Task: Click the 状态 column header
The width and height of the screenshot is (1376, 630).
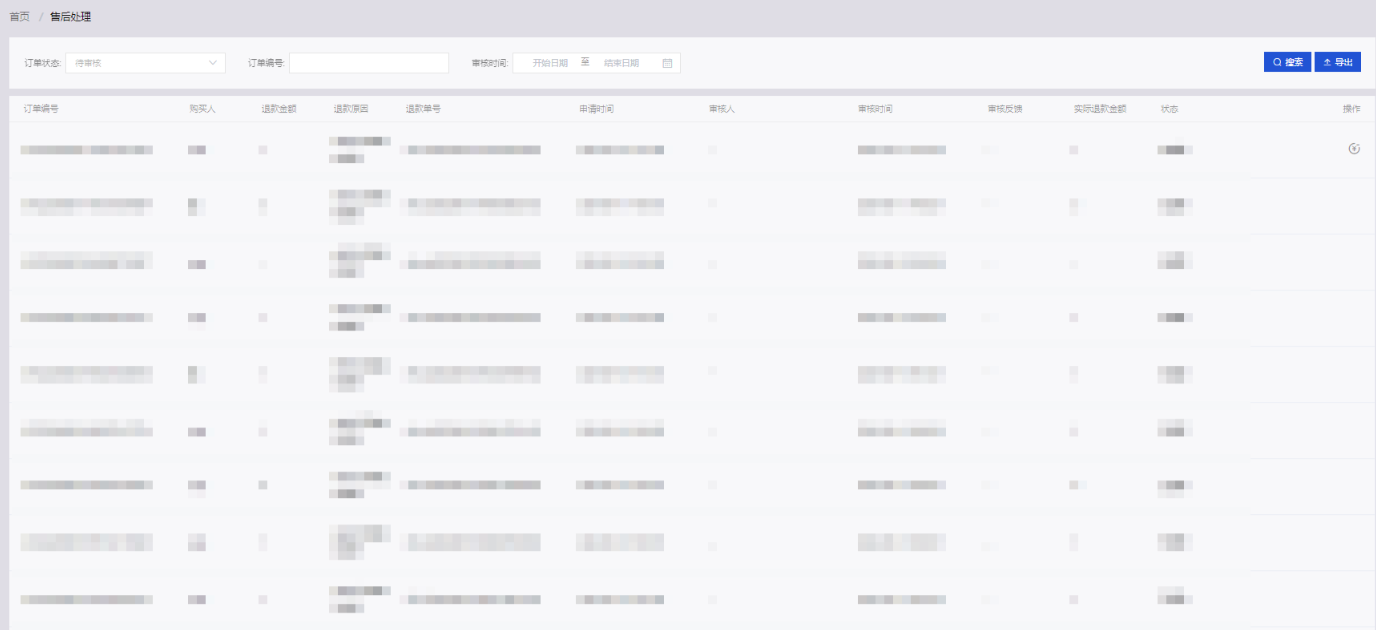Action: (x=1169, y=109)
